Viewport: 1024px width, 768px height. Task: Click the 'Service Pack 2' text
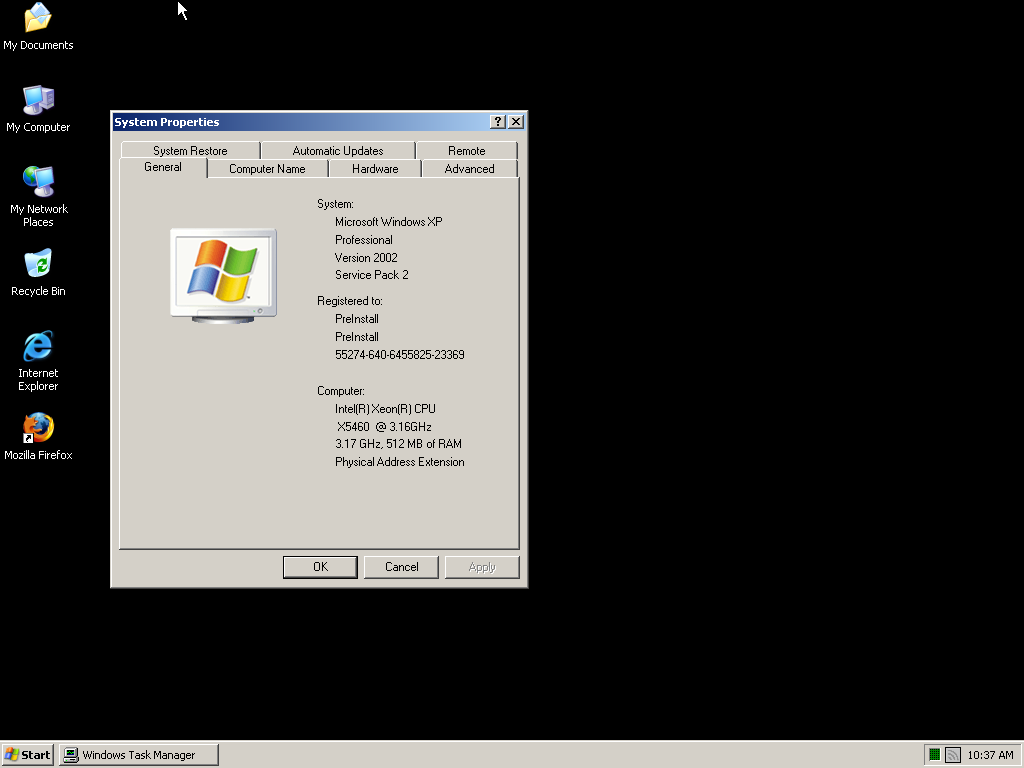(x=372, y=275)
